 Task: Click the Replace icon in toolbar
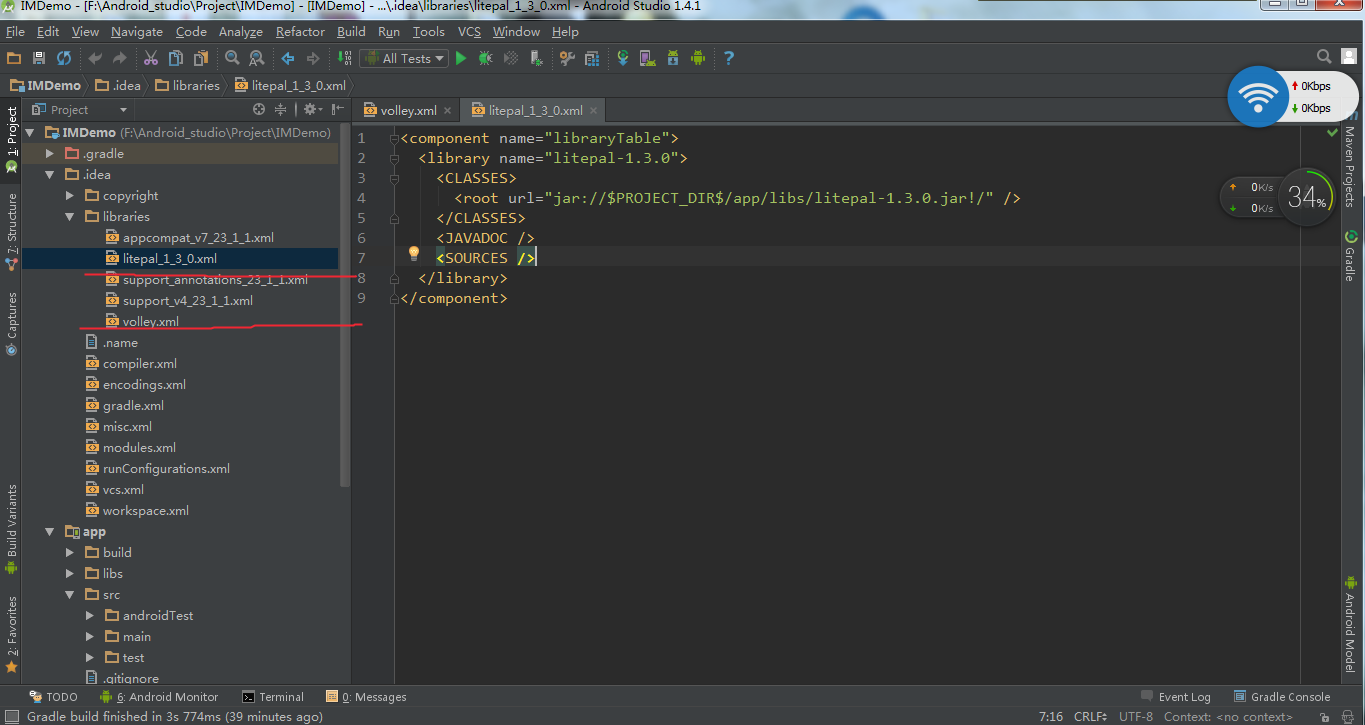[x=257, y=58]
